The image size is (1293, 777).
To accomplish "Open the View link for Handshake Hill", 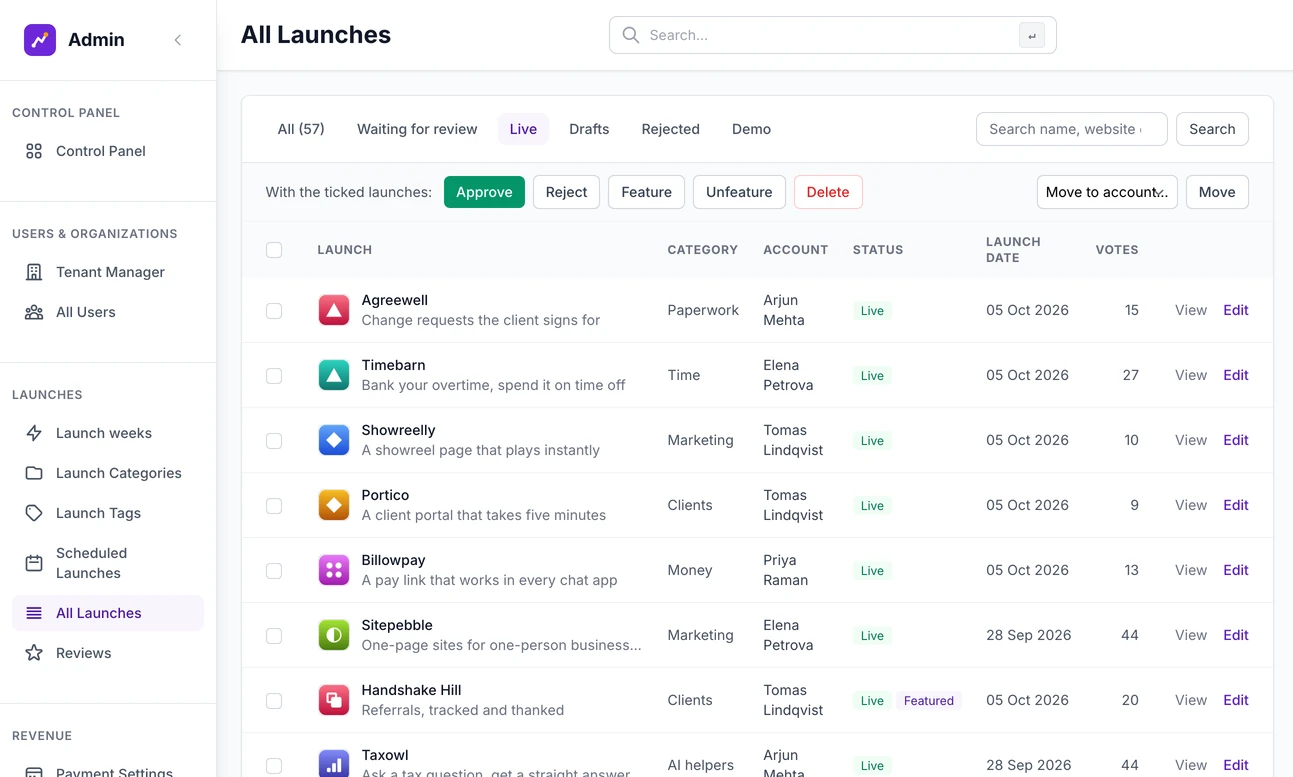I will pos(1191,700).
